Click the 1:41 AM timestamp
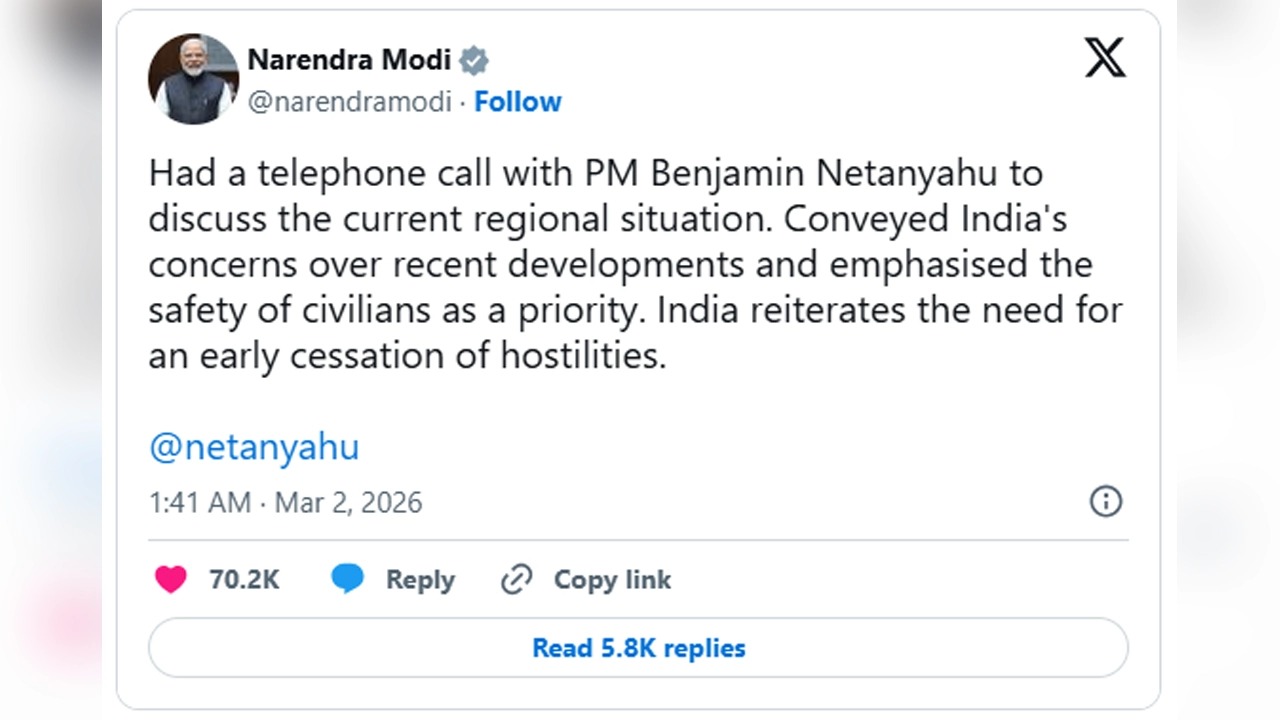This screenshot has width=1280, height=720. tap(199, 502)
